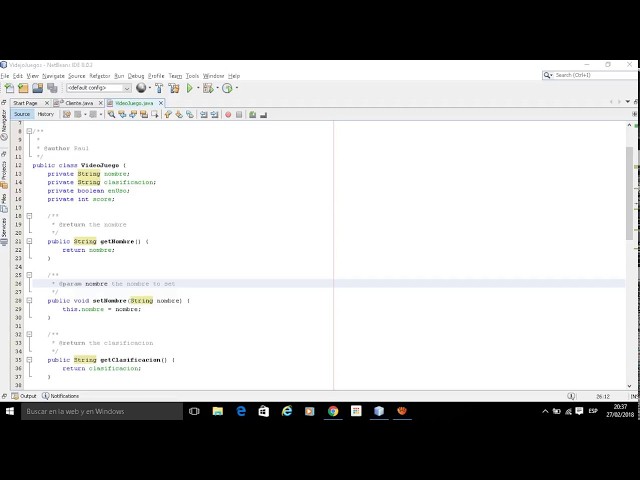Click the Clean and Build Project icon
This screenshot has height=480, width=640.
pos(174,88)
